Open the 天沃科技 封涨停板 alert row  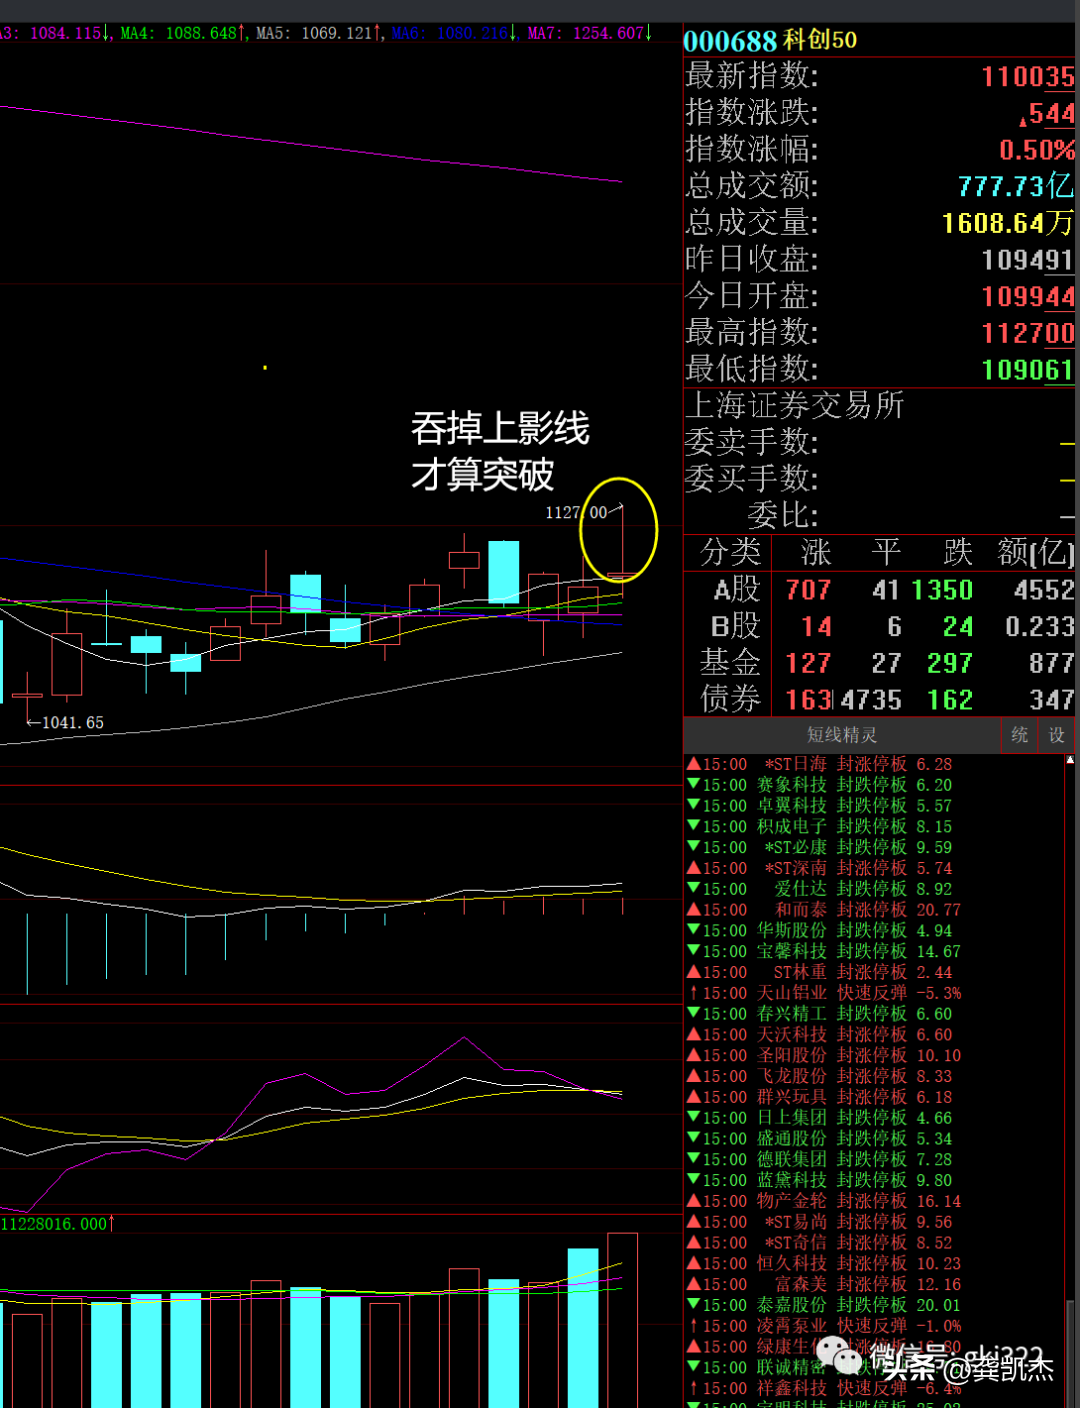819,1035
